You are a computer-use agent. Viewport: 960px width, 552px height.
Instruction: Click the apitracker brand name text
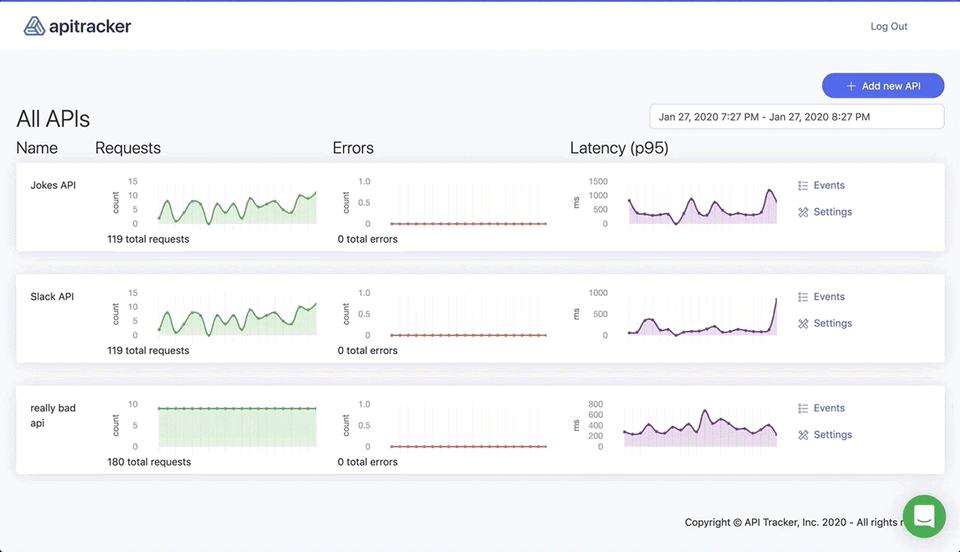pyautogui.click(x=90, y=26)
